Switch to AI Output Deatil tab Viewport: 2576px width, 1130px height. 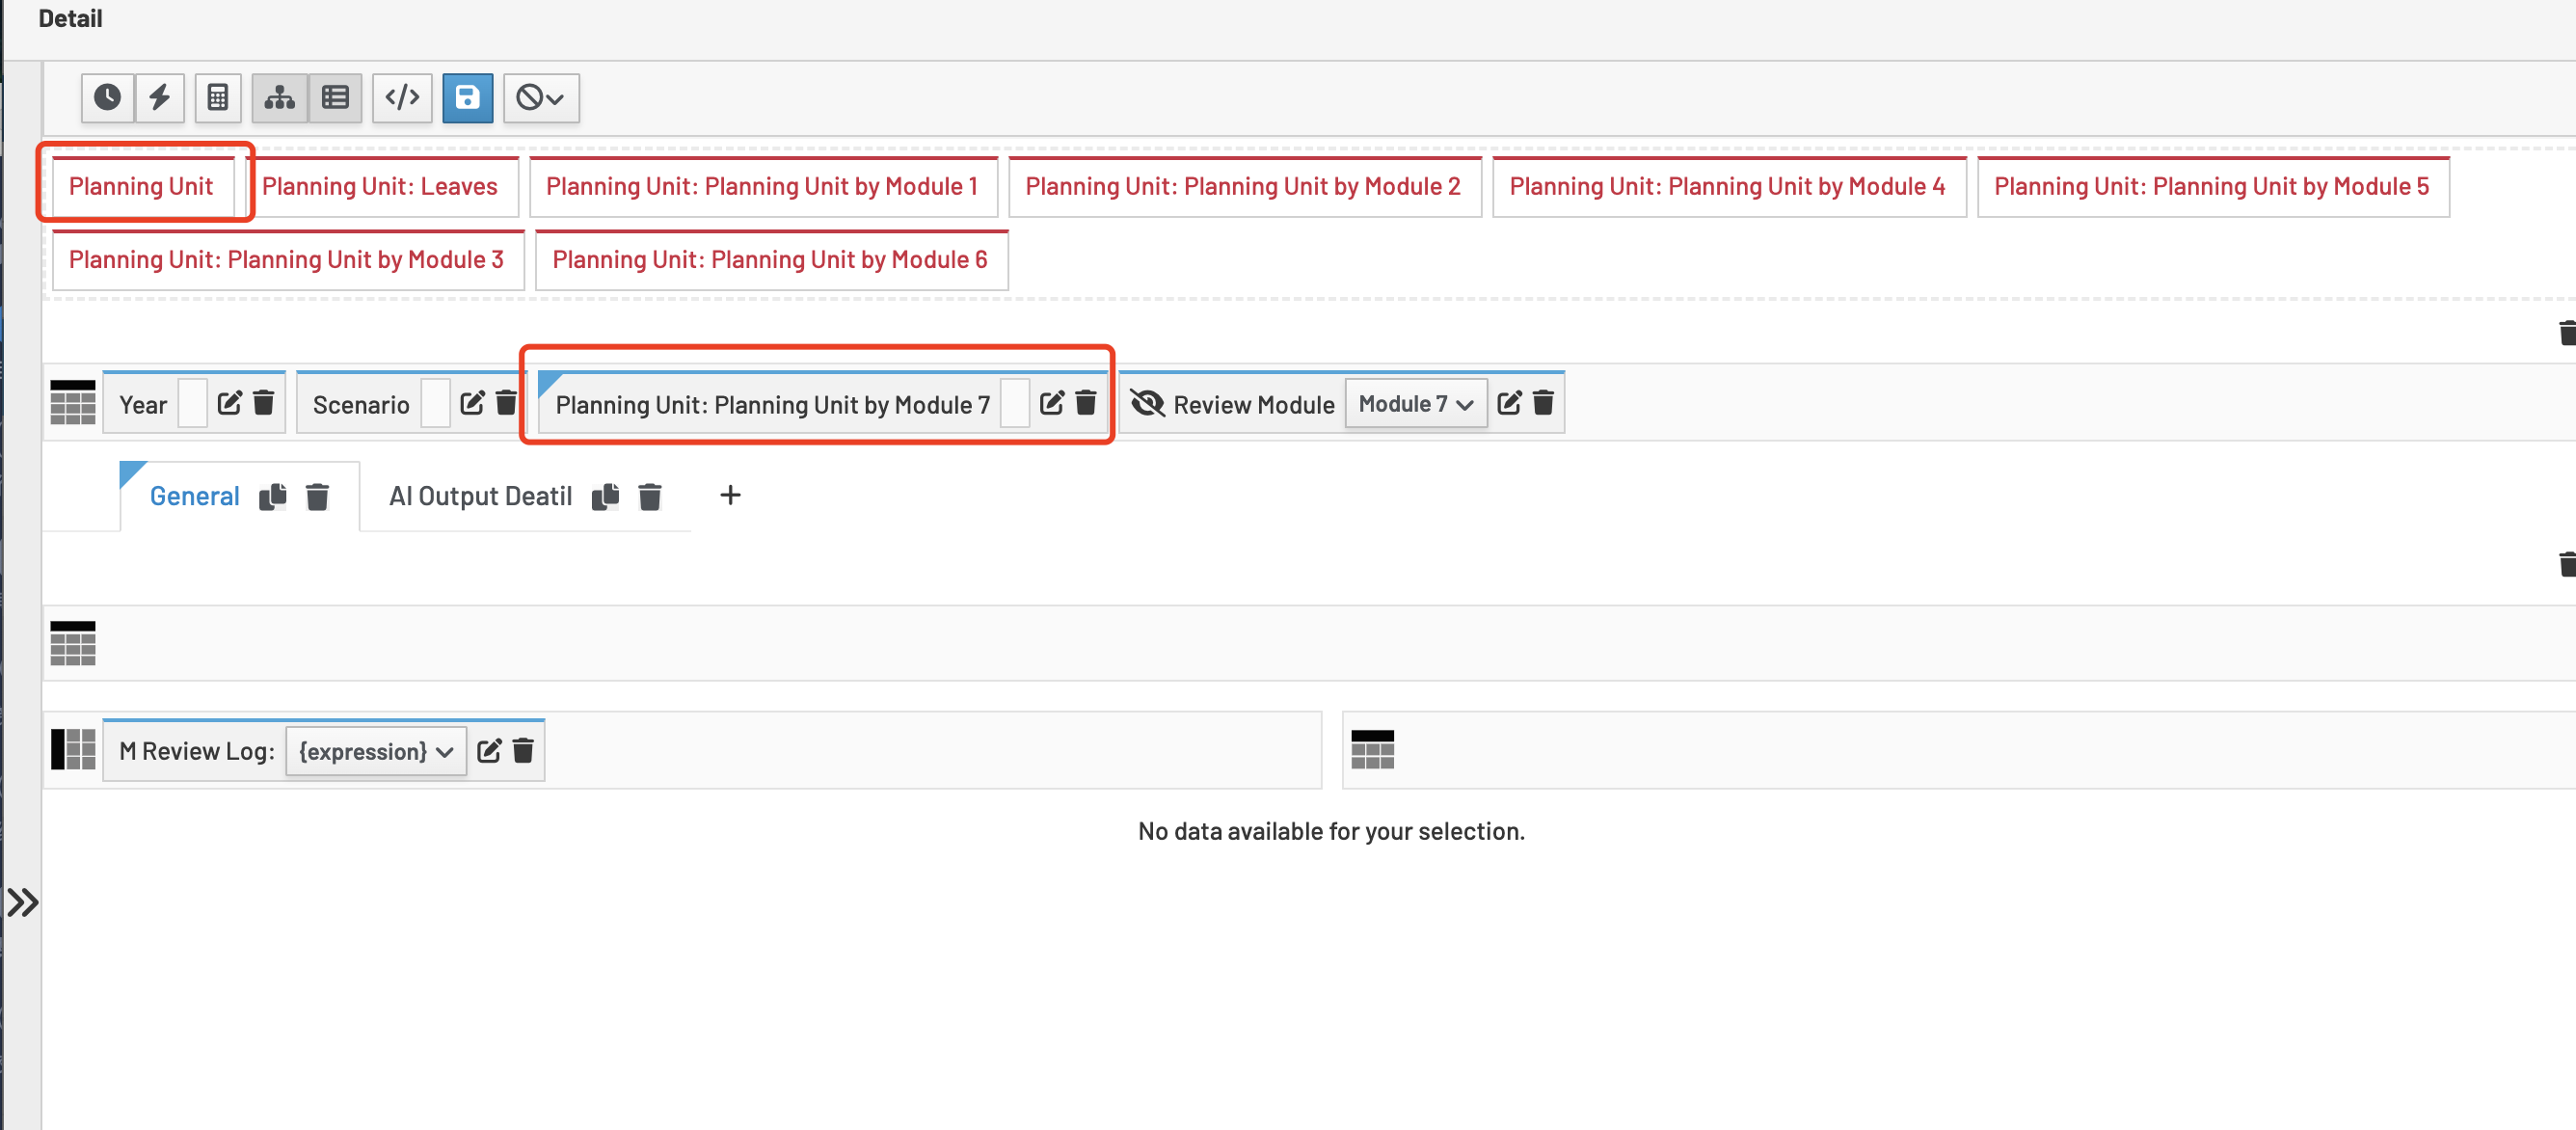pyautogui.click(x=480, y=496)
